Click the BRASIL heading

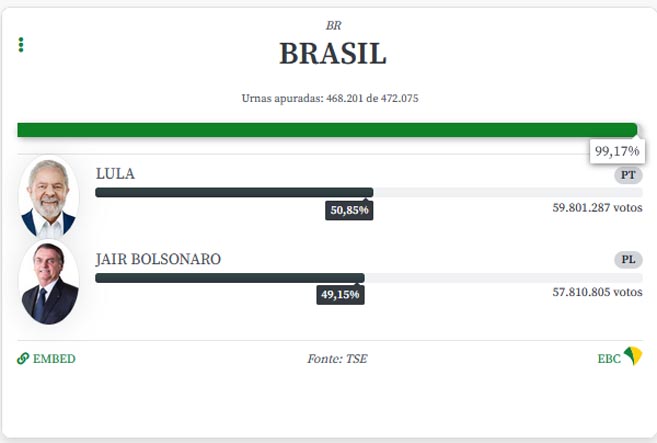pyautogui.click(x=333, y=54)
